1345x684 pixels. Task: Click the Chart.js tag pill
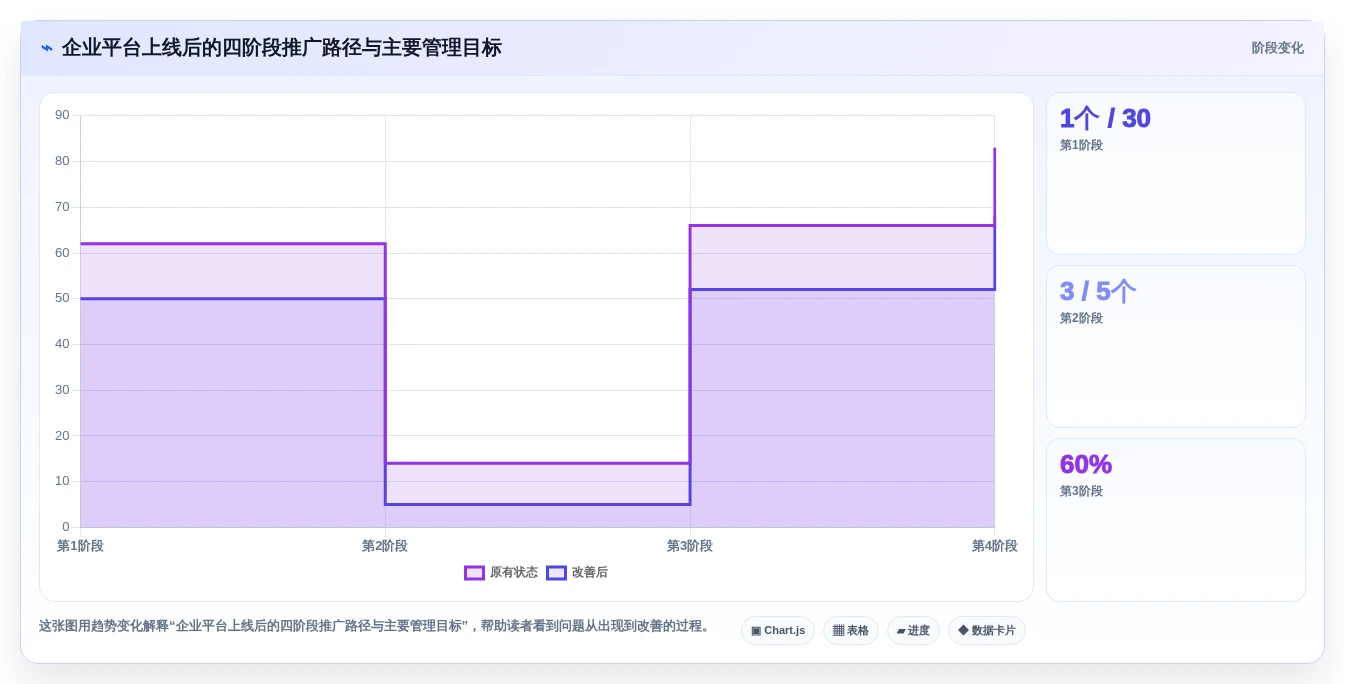(x=778, y=631)
